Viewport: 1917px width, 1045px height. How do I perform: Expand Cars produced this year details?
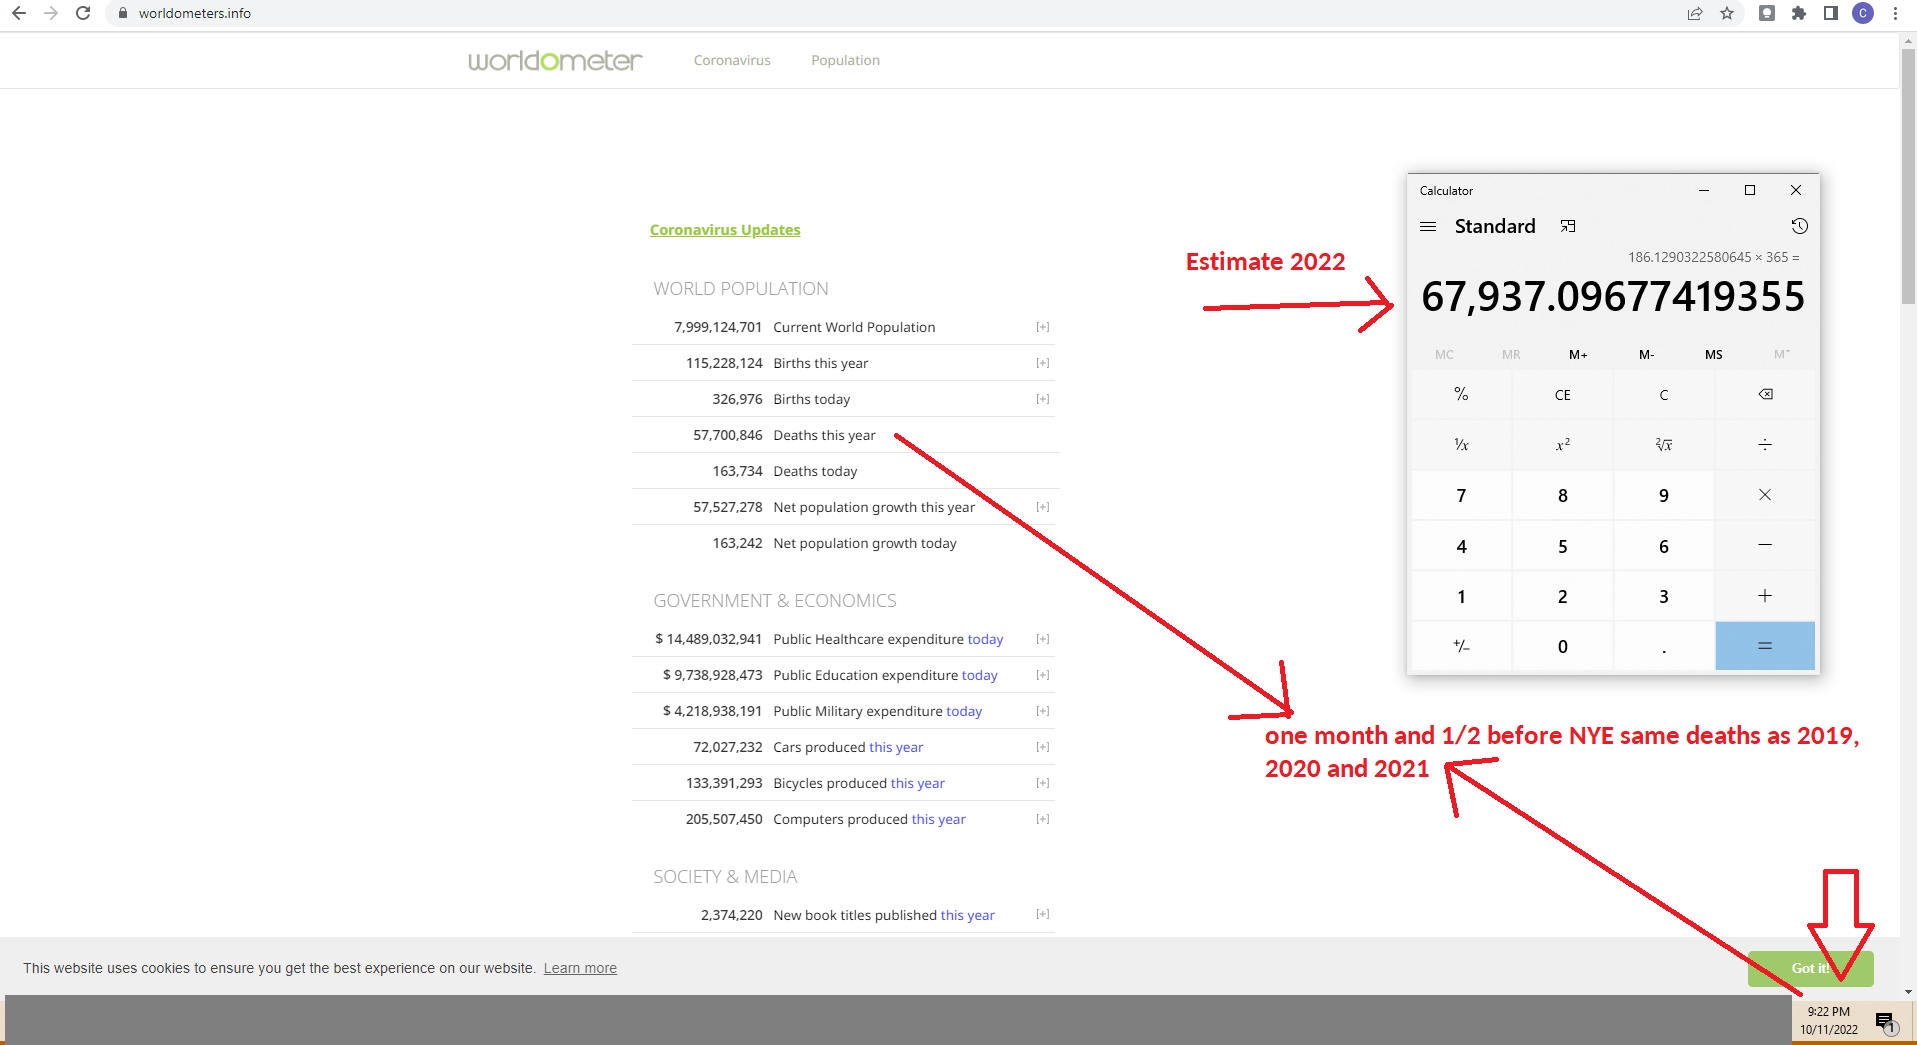1042,747
